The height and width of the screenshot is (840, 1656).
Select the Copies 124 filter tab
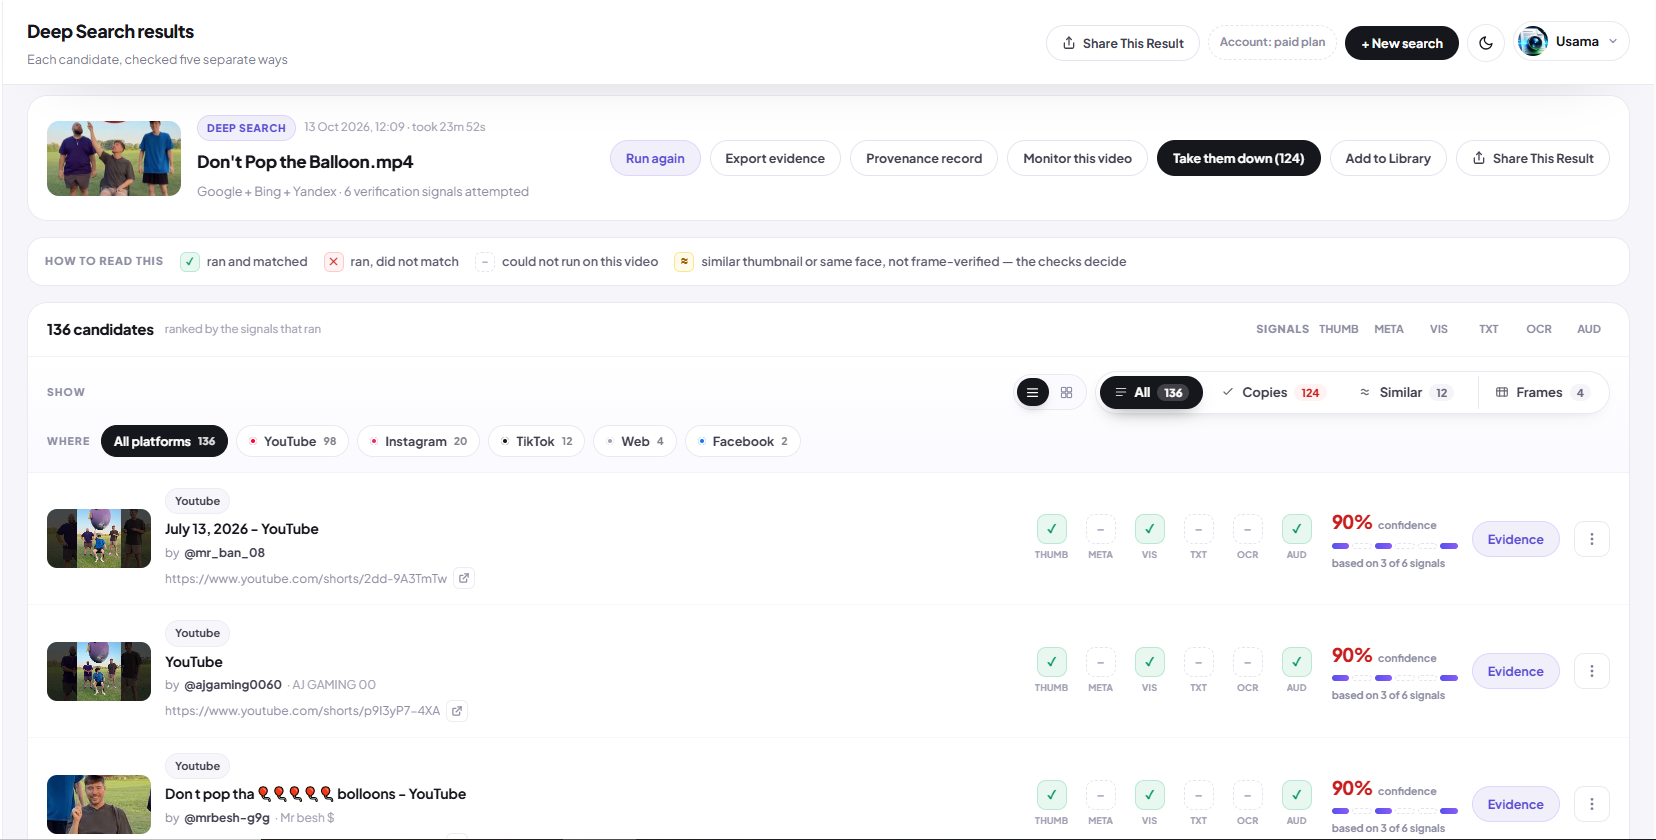click(1273, 393)
